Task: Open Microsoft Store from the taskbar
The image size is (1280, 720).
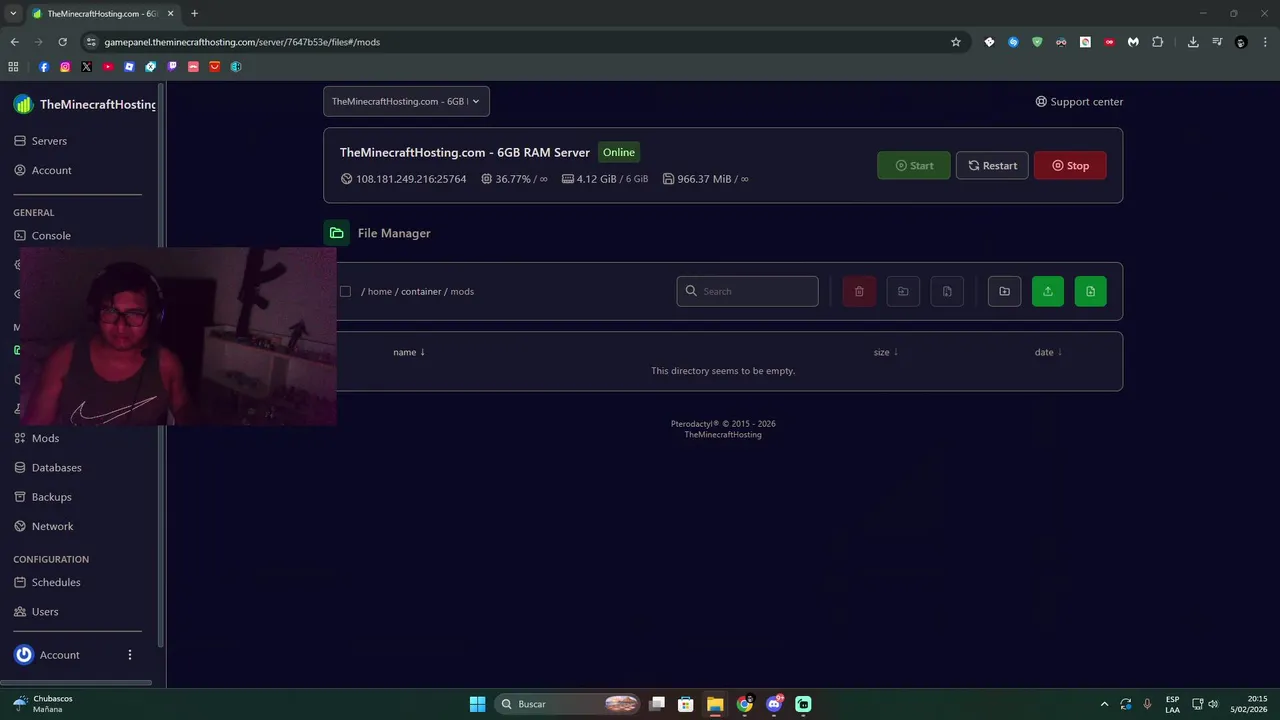Action: (686, 704)
